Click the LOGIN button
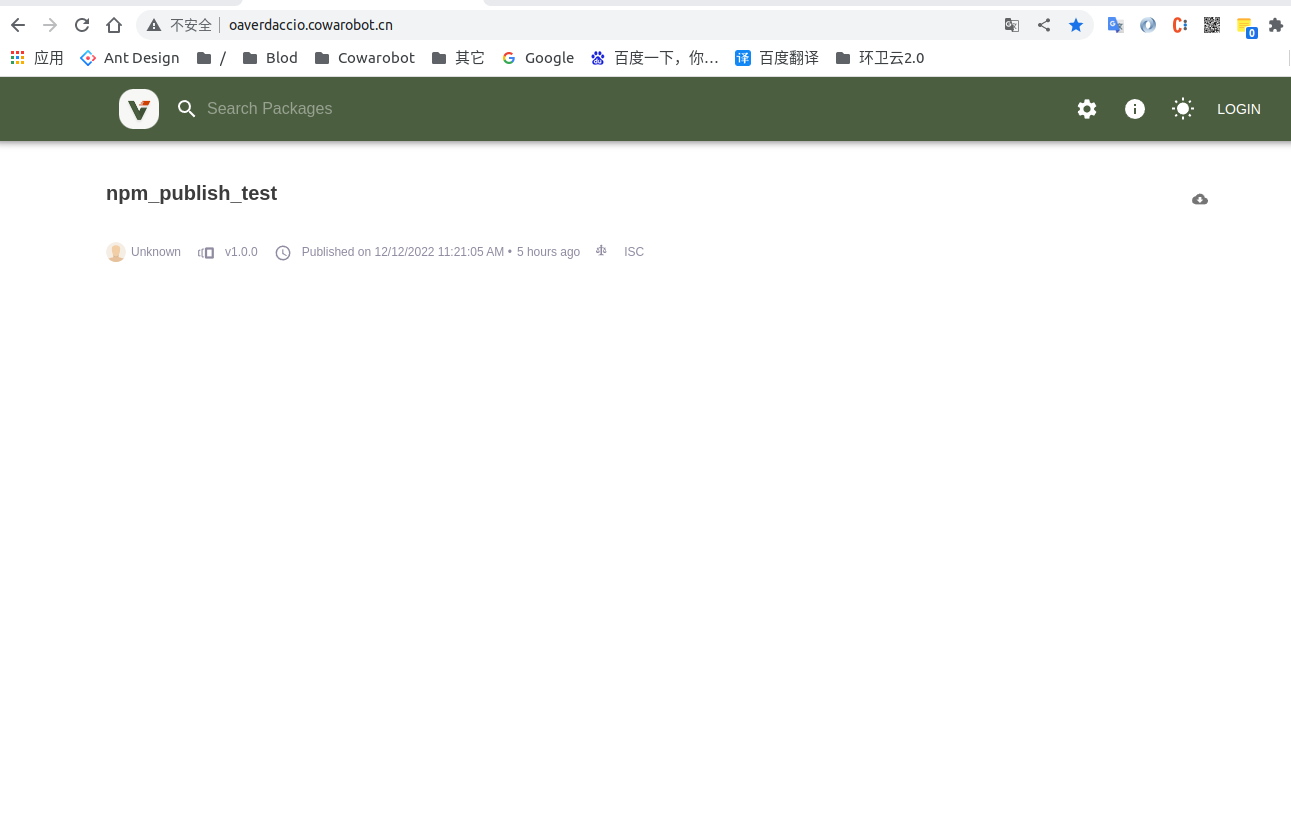 pyautogui.click(x=1238, y=109)
